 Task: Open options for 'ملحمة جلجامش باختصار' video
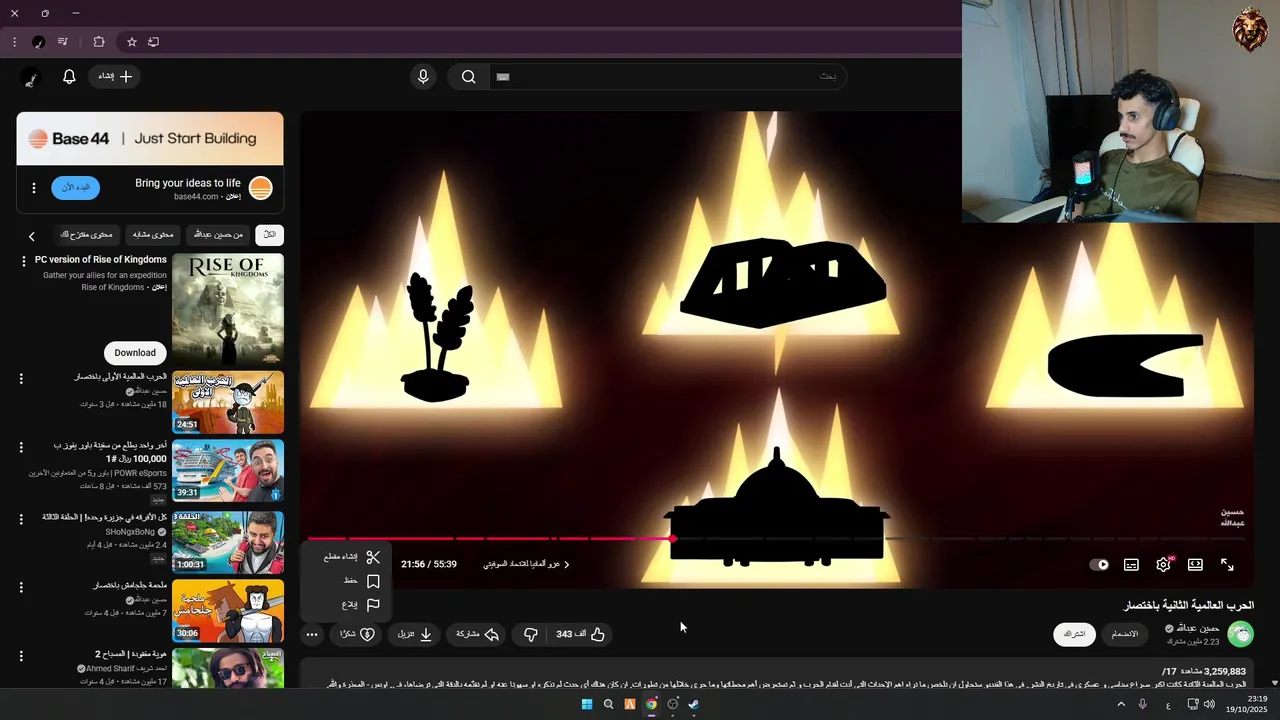(21, 587)
